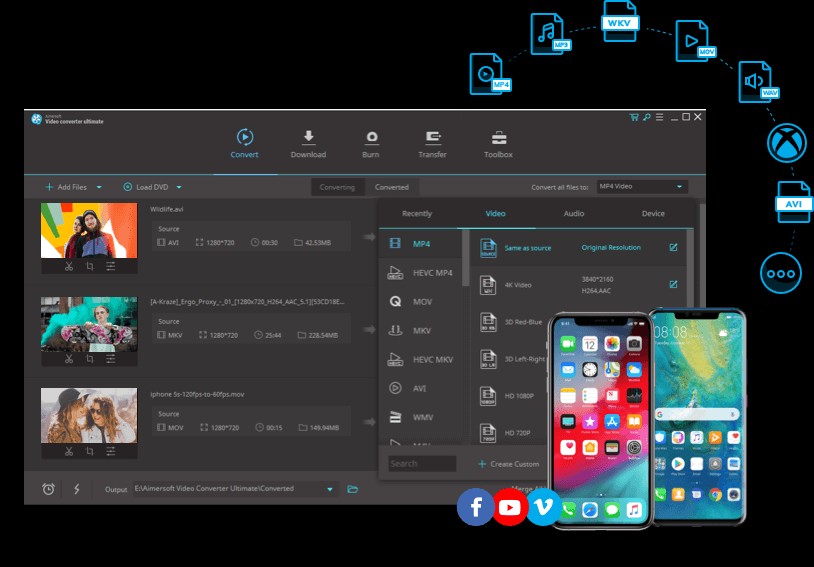The height and width of the screenshot is (567, 814).
Task: Toggle the lightning high-speed conversion icon
Action: pyautogui.click(x=77, y=489)
